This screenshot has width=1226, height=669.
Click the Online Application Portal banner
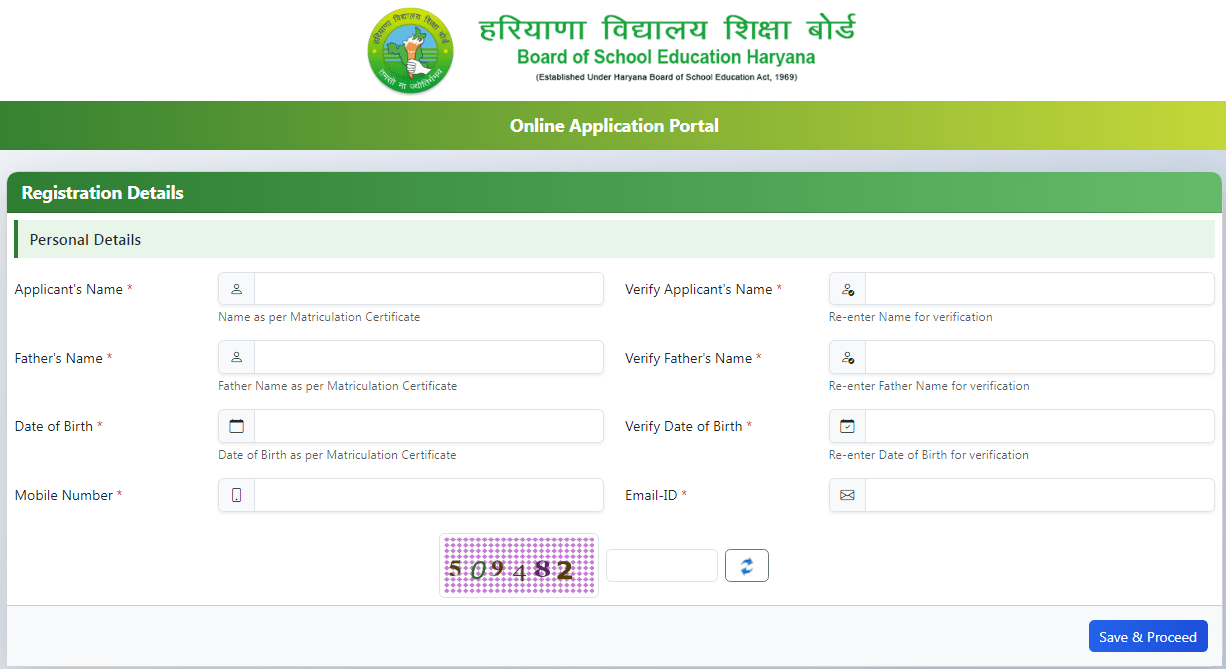tap(613, 125)
